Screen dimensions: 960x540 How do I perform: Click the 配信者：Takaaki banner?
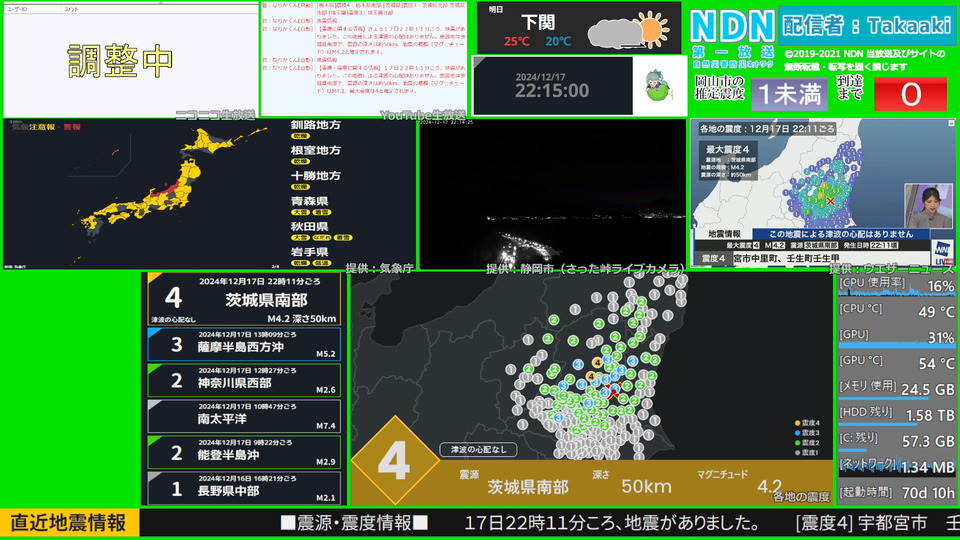[867, 26]
